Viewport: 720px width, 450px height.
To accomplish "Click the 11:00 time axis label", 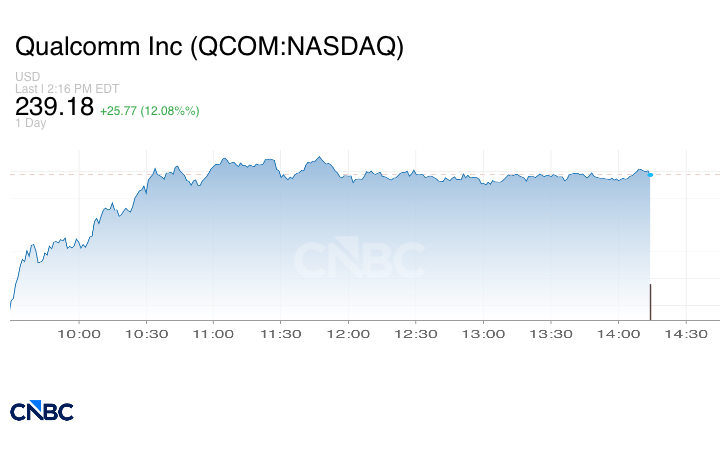I will click(213, 334).
